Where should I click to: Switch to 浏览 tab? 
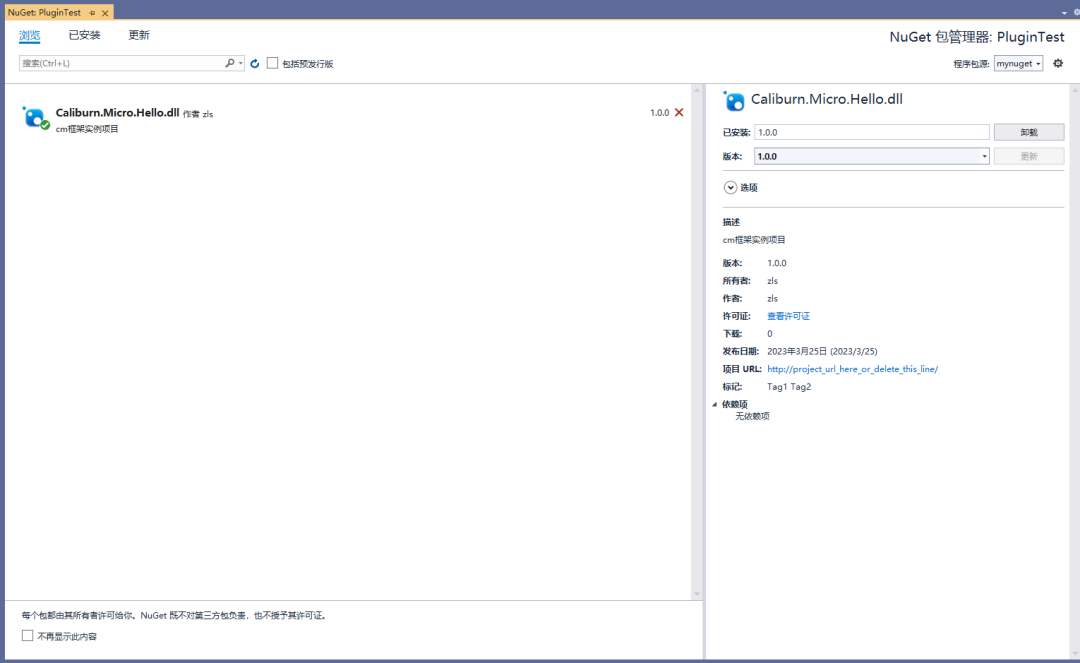pos(30,35)
